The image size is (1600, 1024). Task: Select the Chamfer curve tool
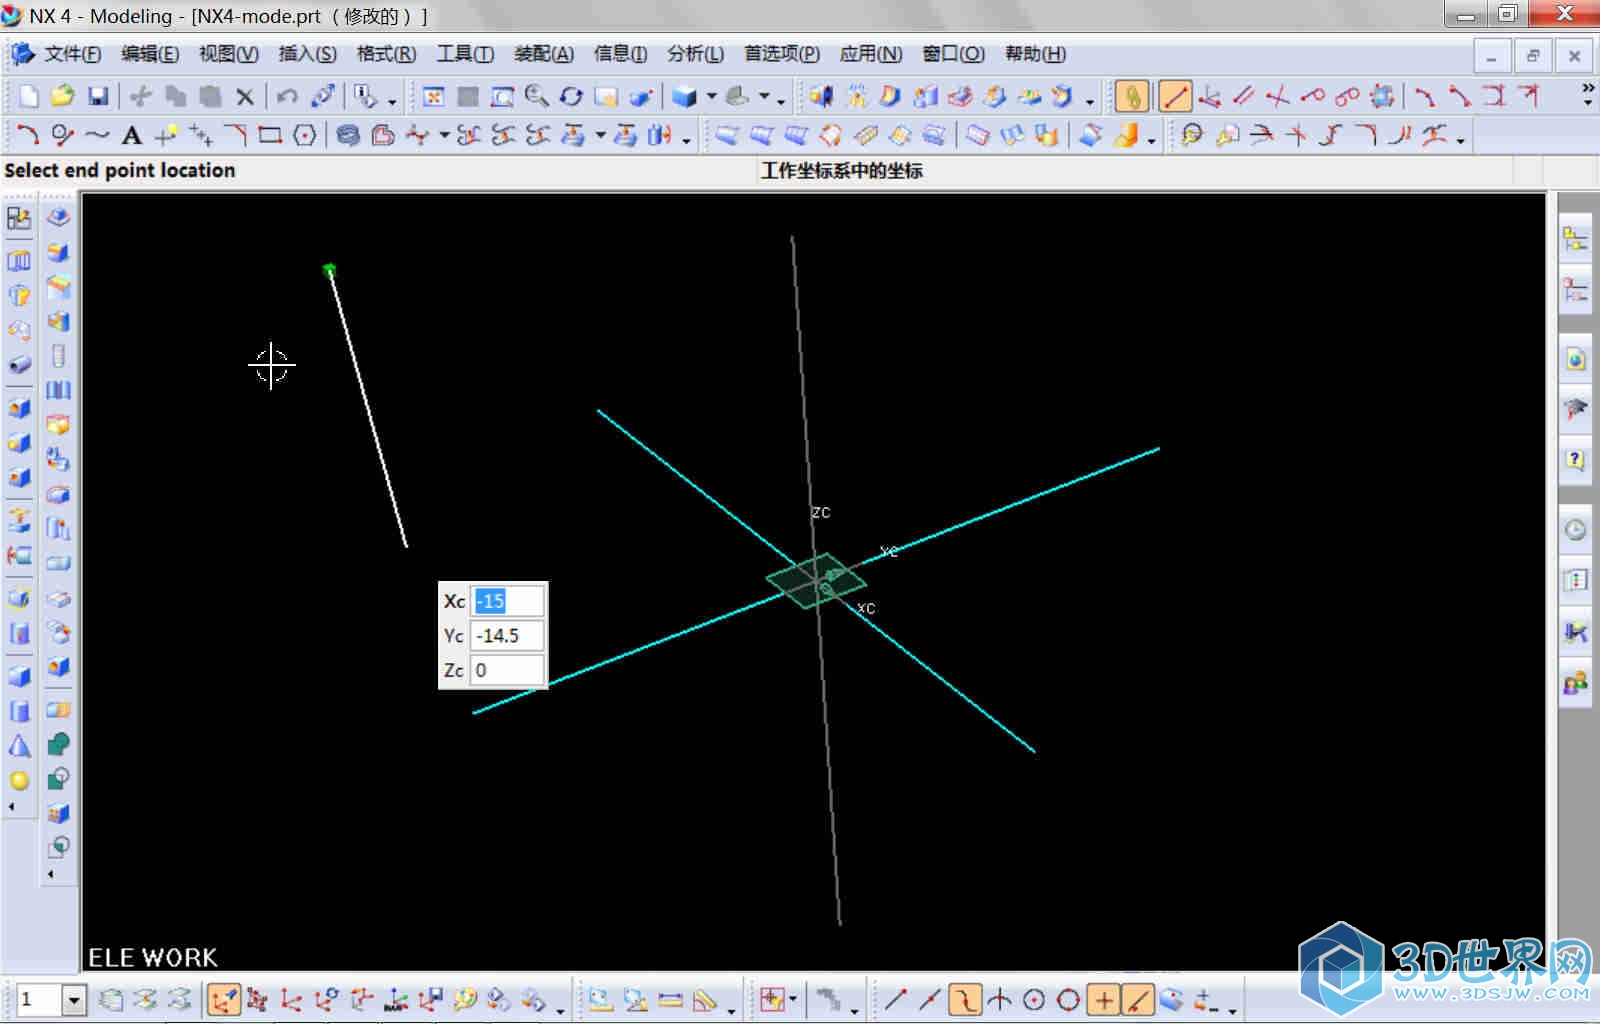click(236, 135)
